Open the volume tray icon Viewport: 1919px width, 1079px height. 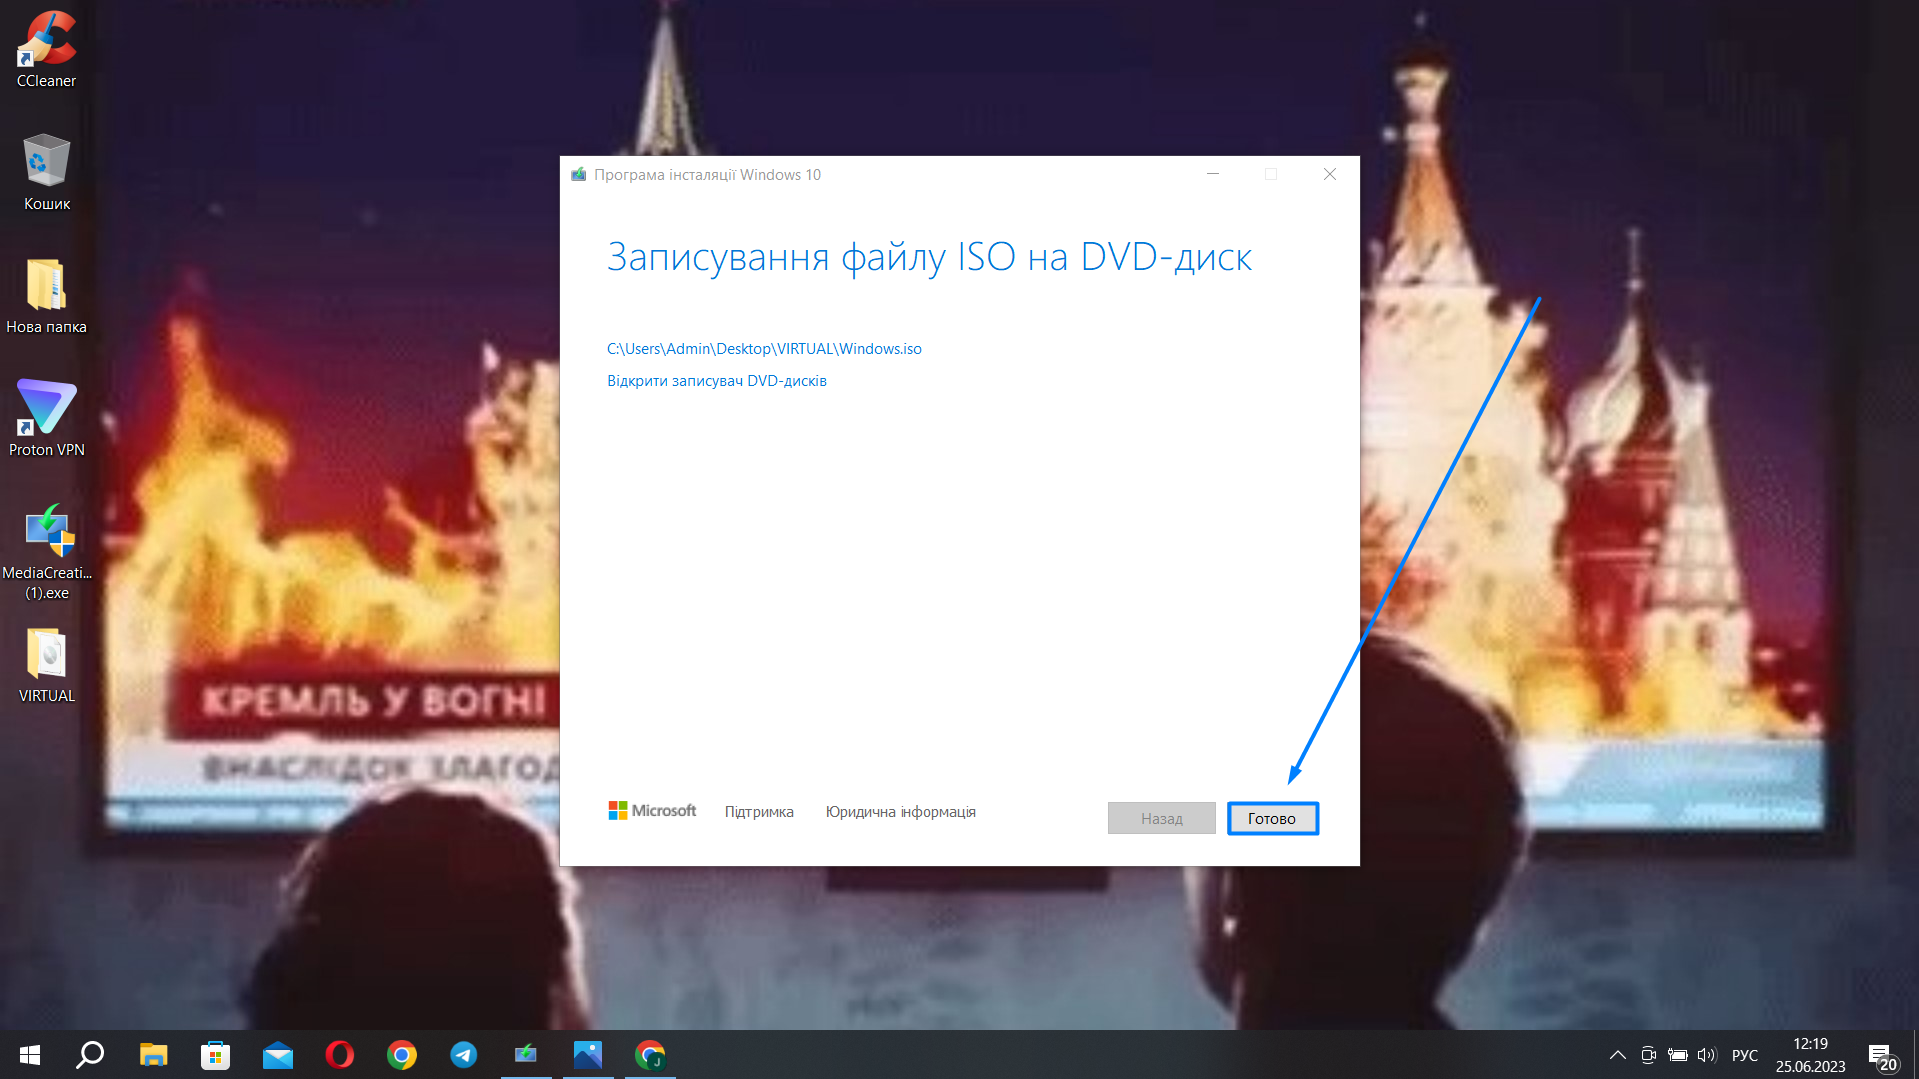(x=1707, y=1055)
